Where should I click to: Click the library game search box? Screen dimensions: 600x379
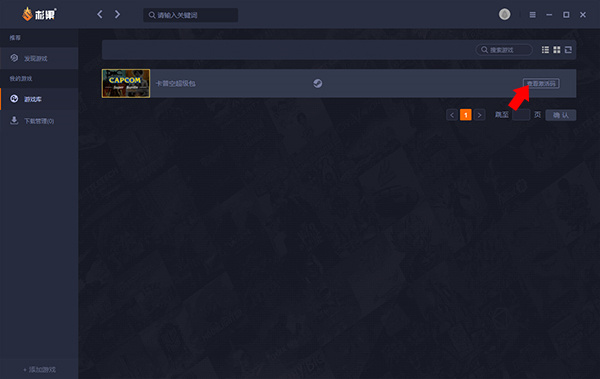coord(504,50)
